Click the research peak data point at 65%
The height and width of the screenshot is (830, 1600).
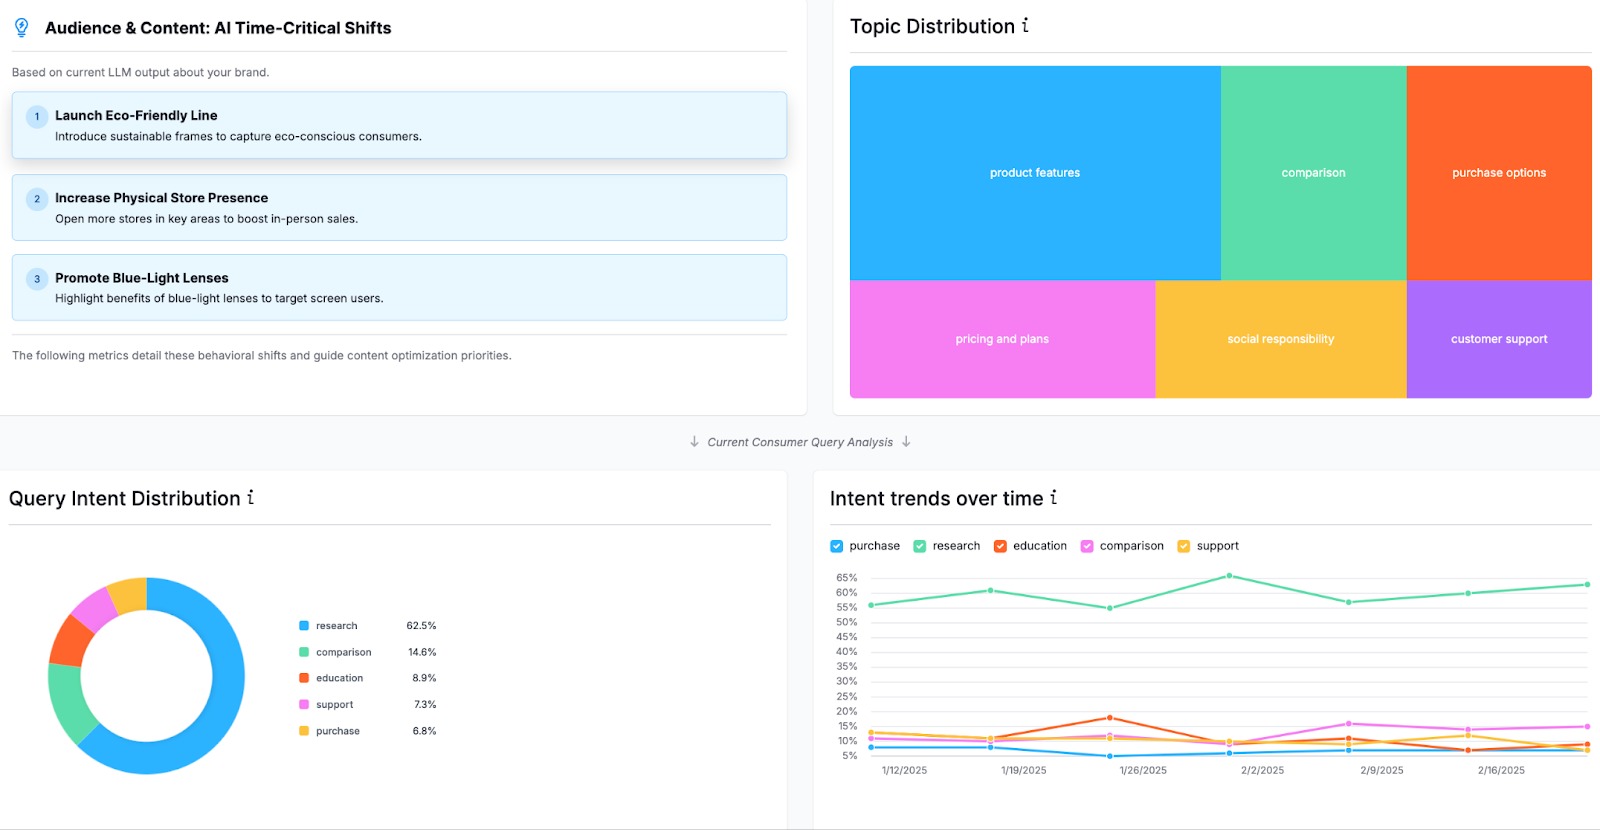(1229, 576)
